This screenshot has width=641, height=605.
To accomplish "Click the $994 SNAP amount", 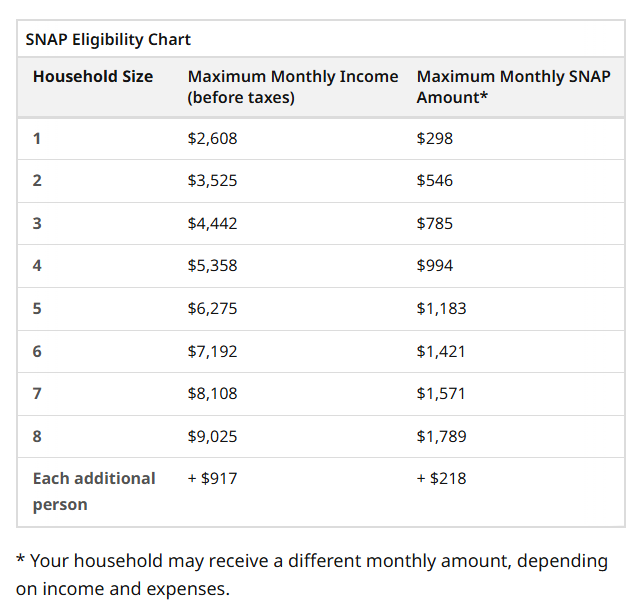I will point(435,266).
